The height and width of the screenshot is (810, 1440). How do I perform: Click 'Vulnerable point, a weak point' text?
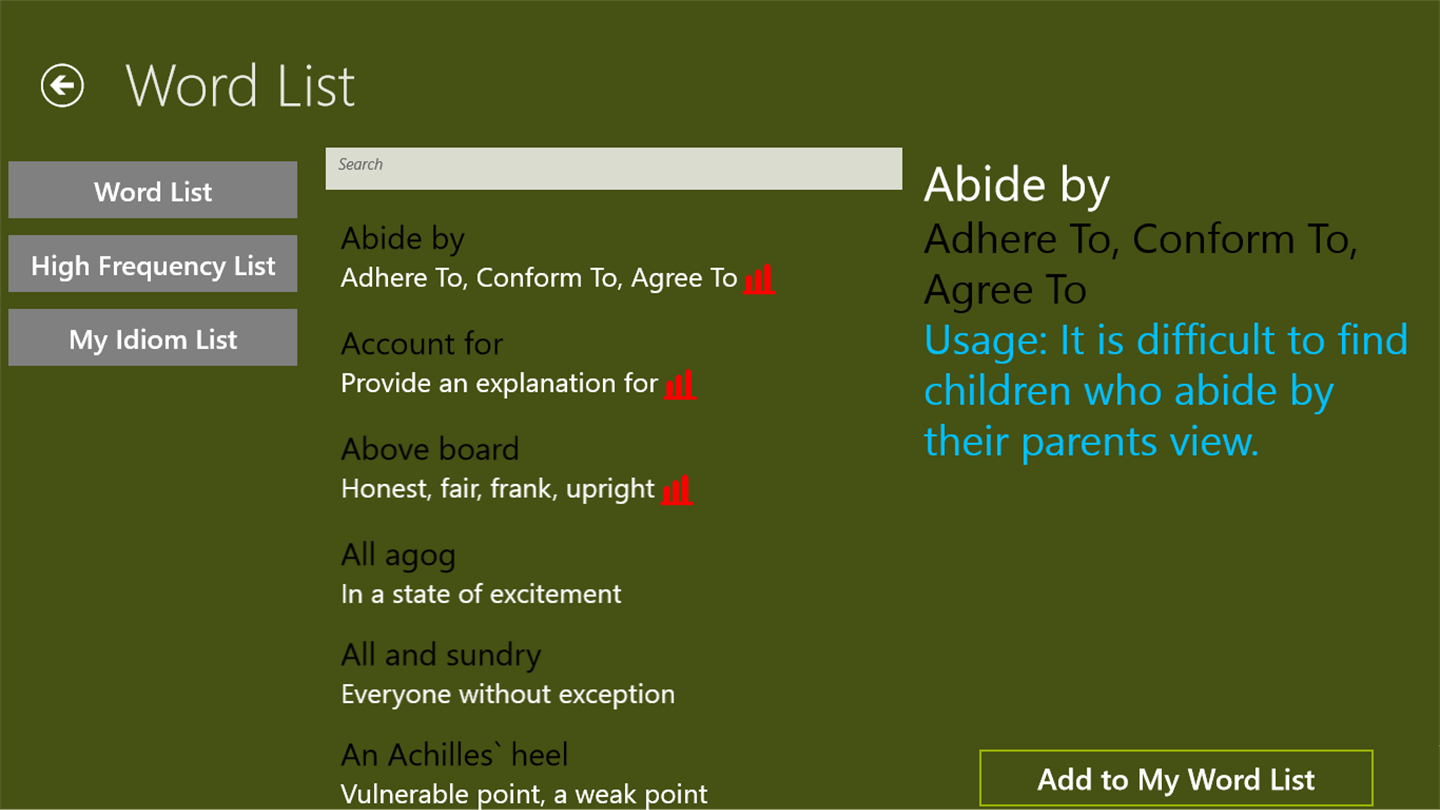(524, 795)
